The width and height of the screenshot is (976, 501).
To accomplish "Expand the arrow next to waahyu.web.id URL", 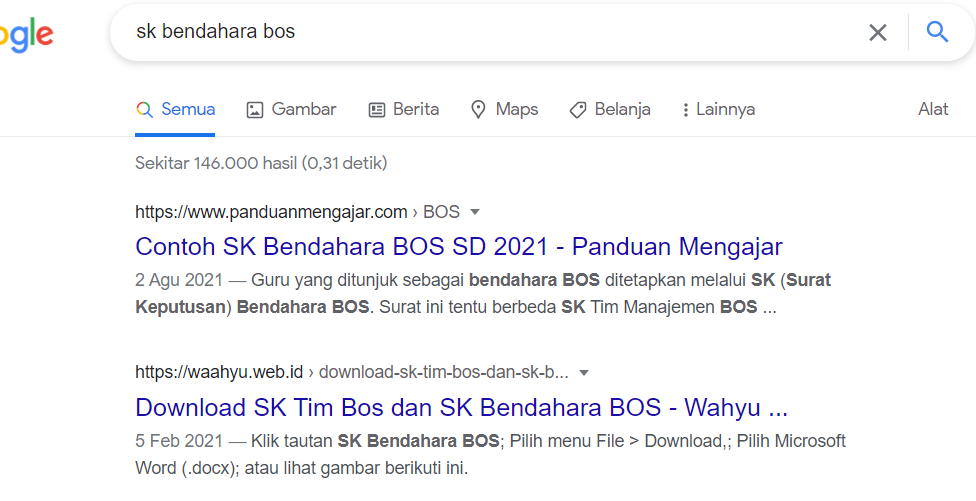I will point(584,373).
